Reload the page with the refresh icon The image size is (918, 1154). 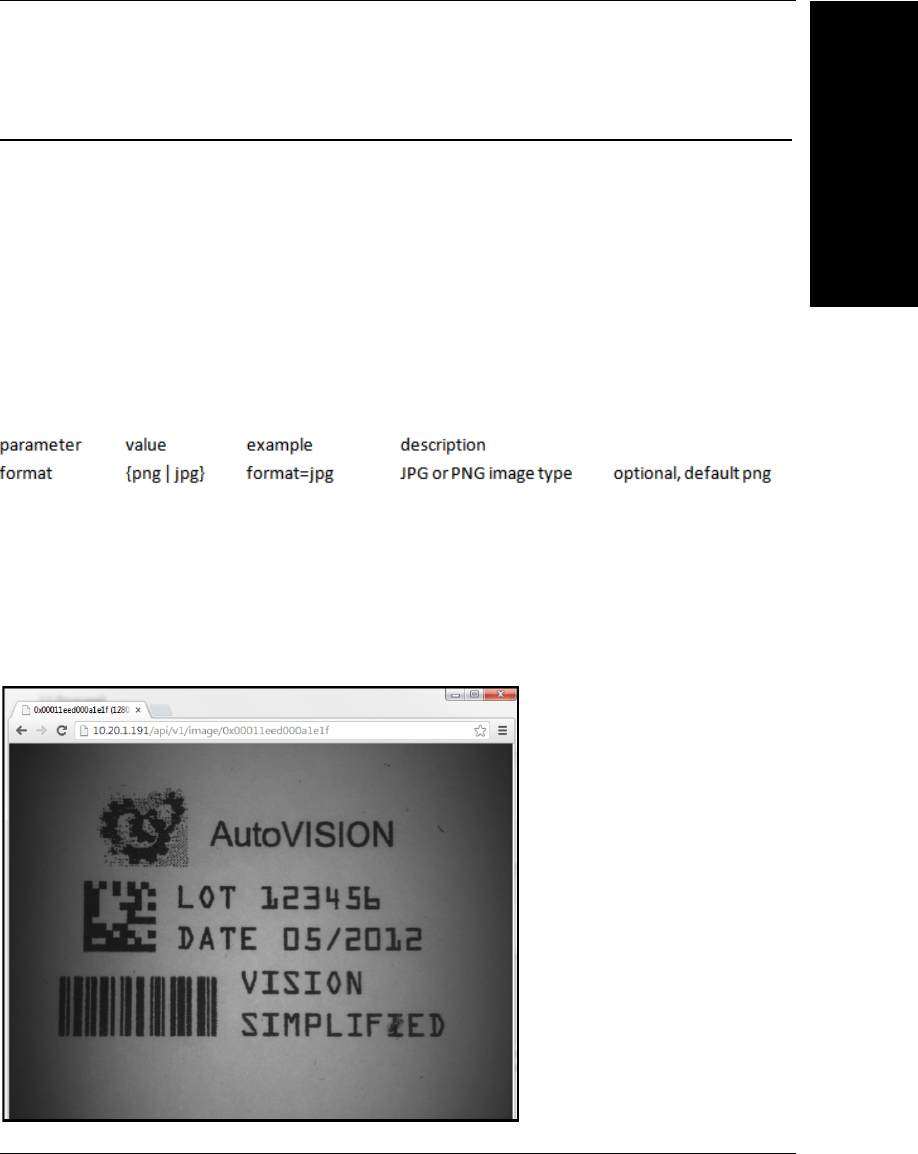pos(62,731)
